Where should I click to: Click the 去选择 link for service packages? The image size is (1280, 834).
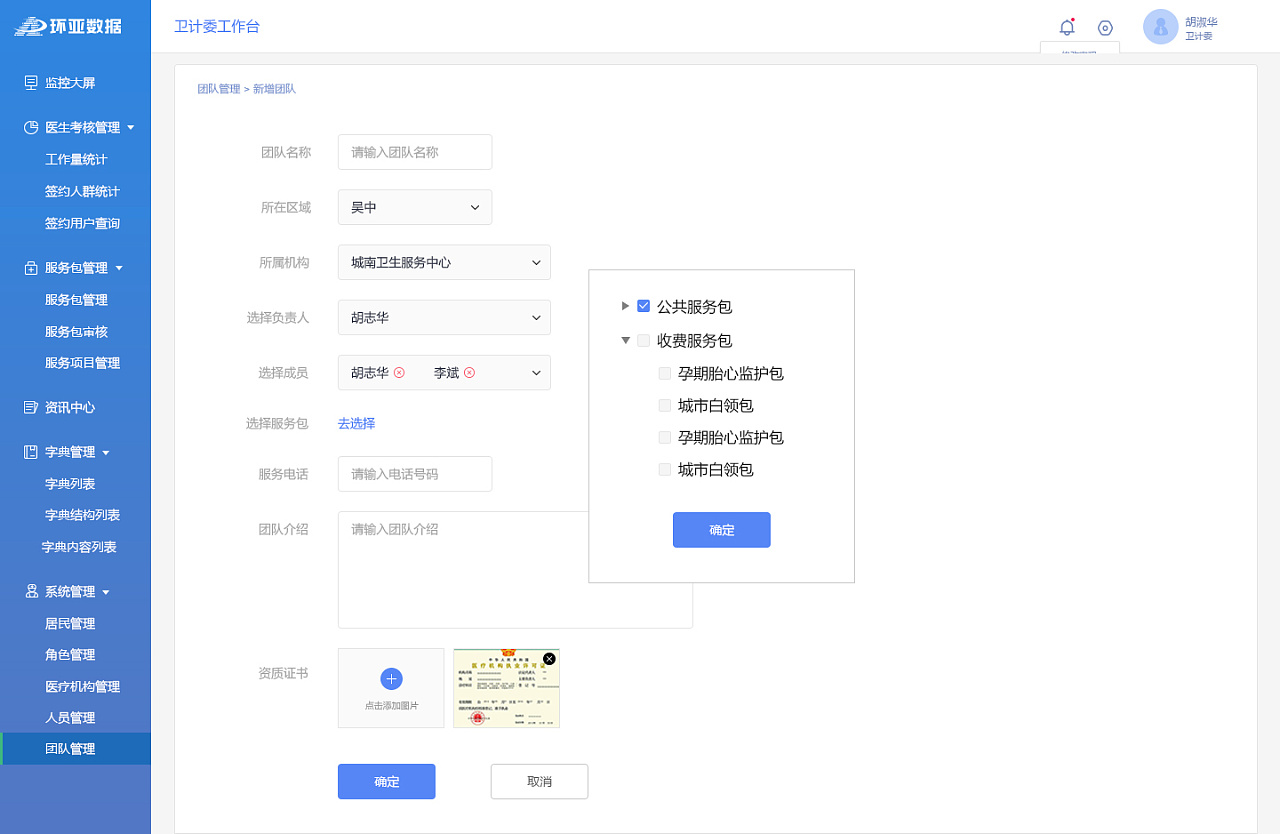356,423
